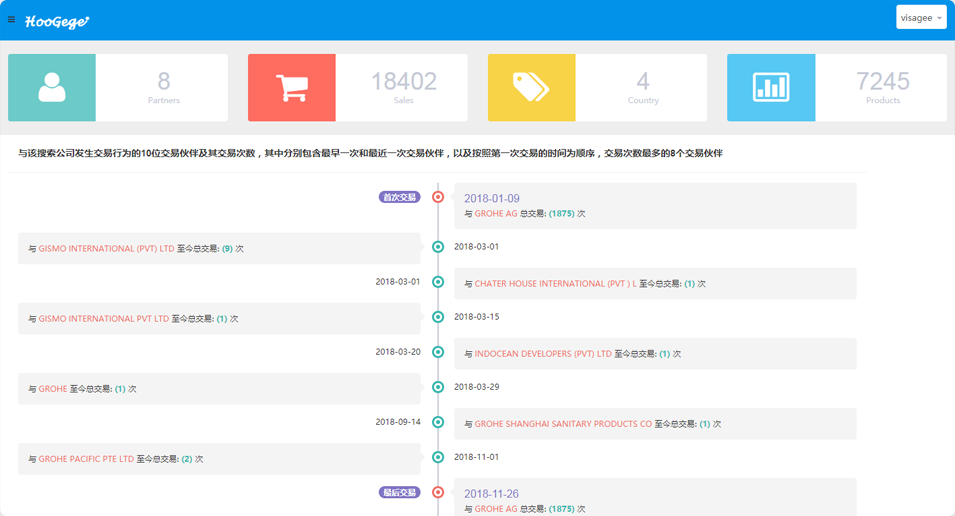
Task: Click (2) count for GROHE PACIFIC PTE LTD
Action: (187, 459)
